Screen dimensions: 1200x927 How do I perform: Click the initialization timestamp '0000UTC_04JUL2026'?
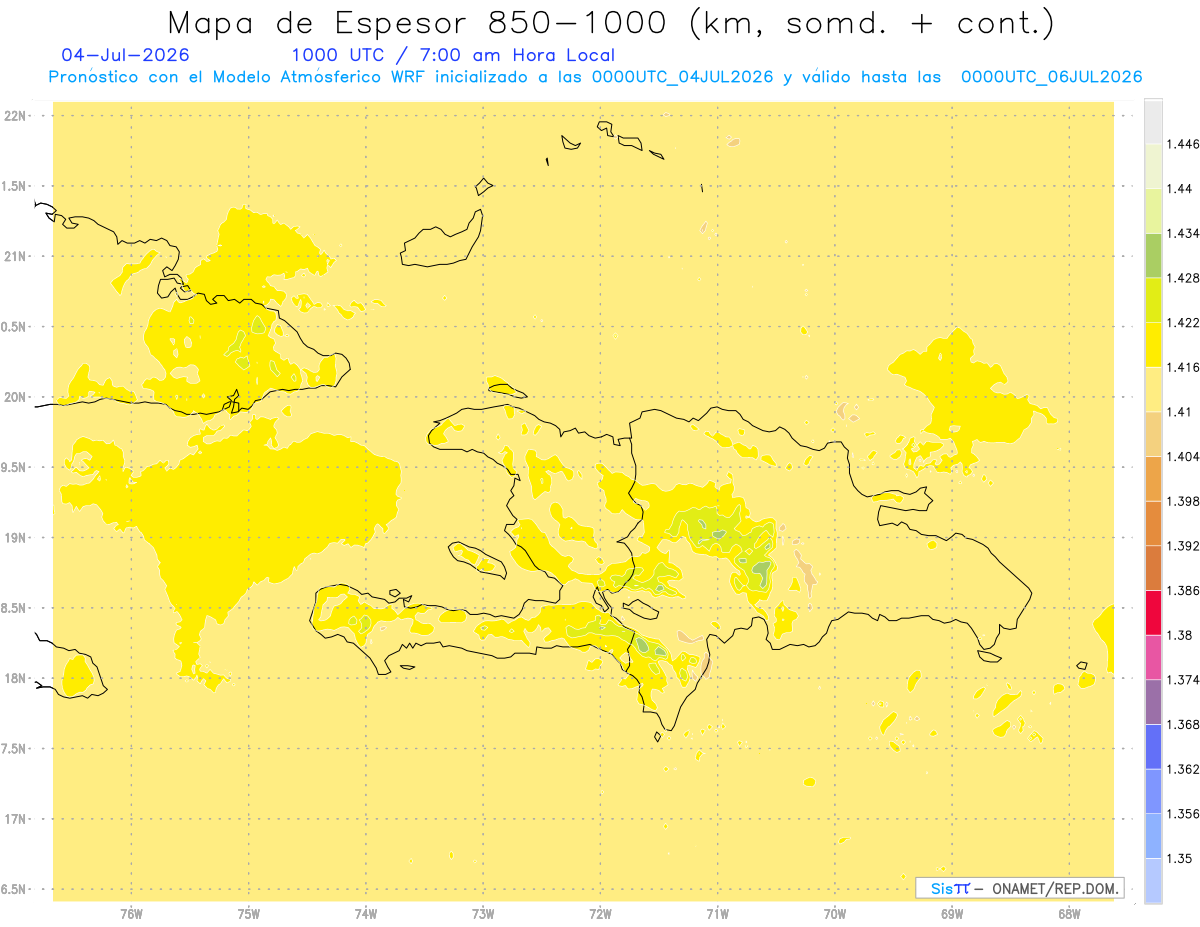click(x=682, y=77)
